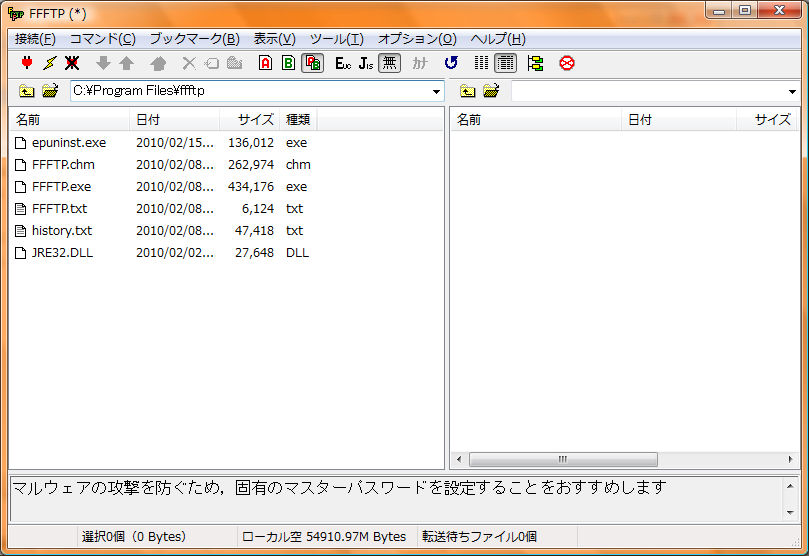Select file FFFTP.txt

click(59, 209)
